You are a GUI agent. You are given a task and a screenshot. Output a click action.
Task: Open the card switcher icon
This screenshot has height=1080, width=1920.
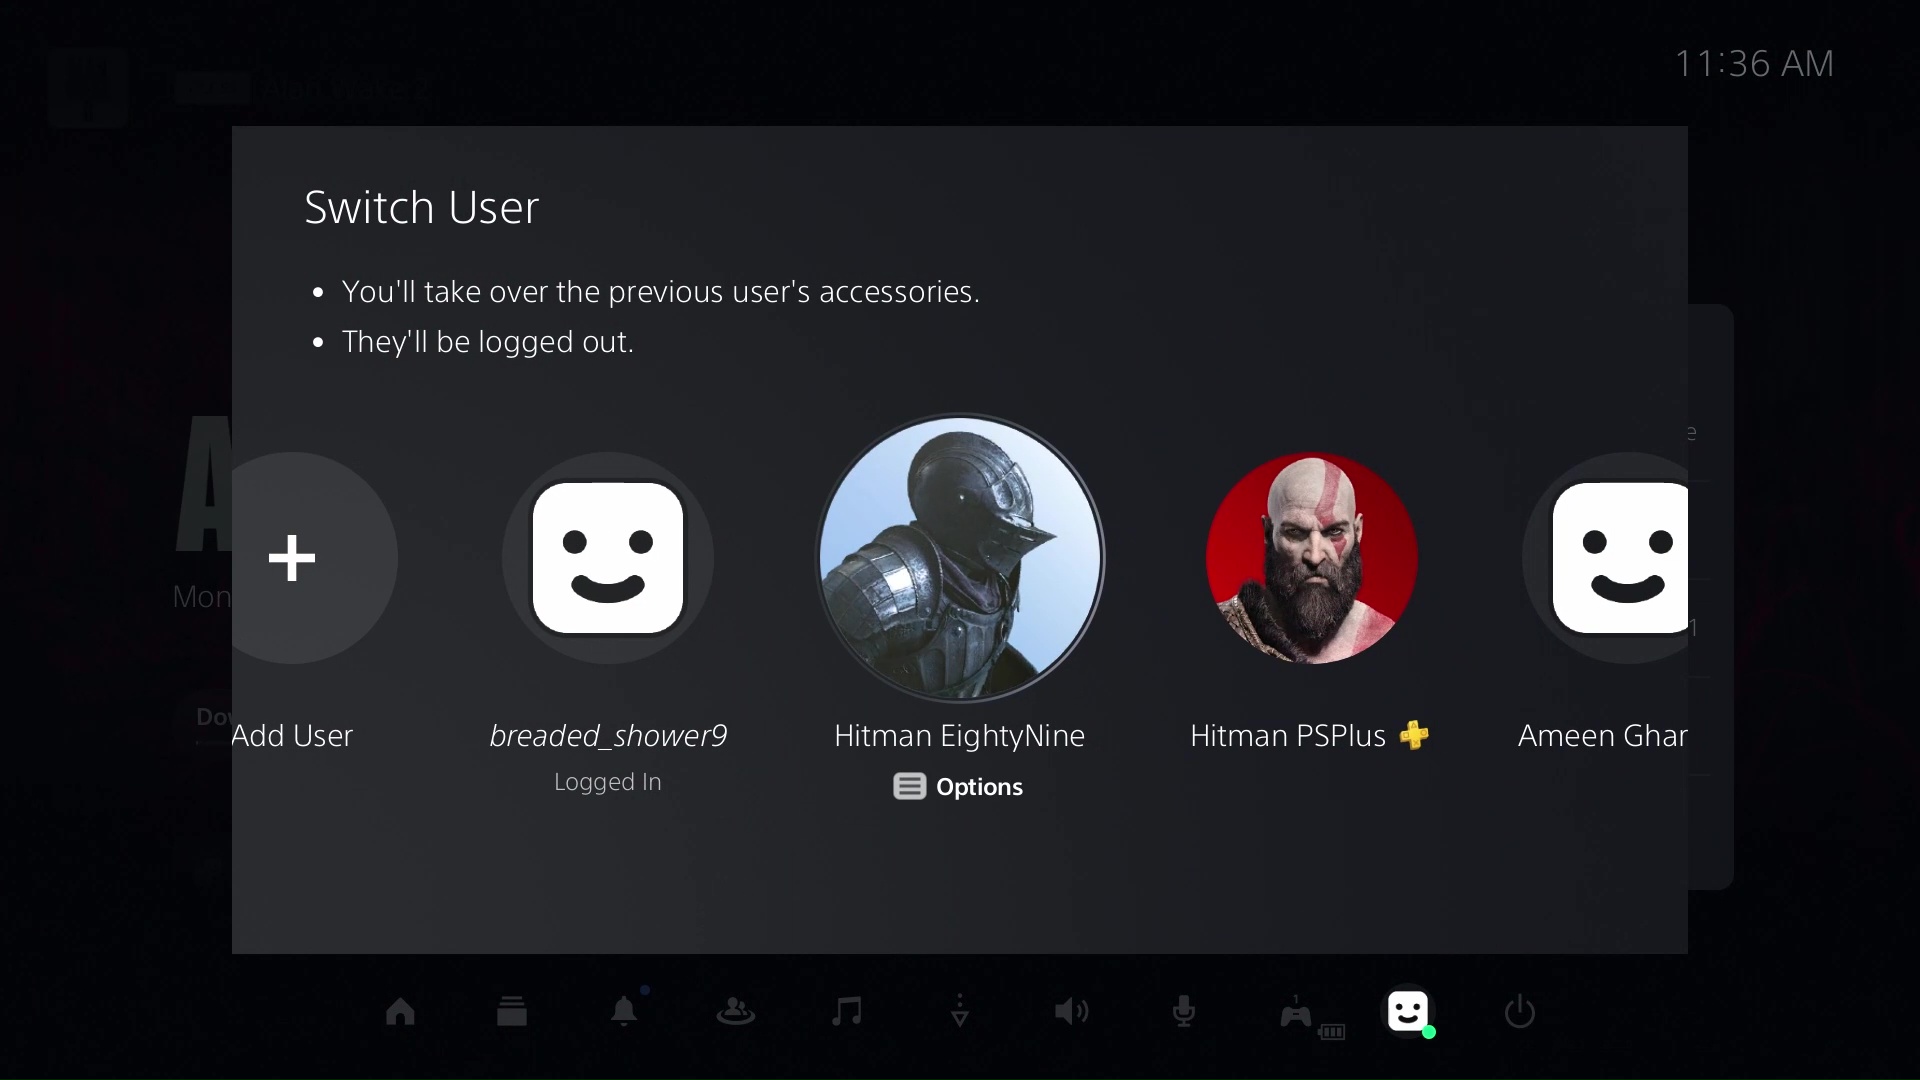coord(511,1012)
